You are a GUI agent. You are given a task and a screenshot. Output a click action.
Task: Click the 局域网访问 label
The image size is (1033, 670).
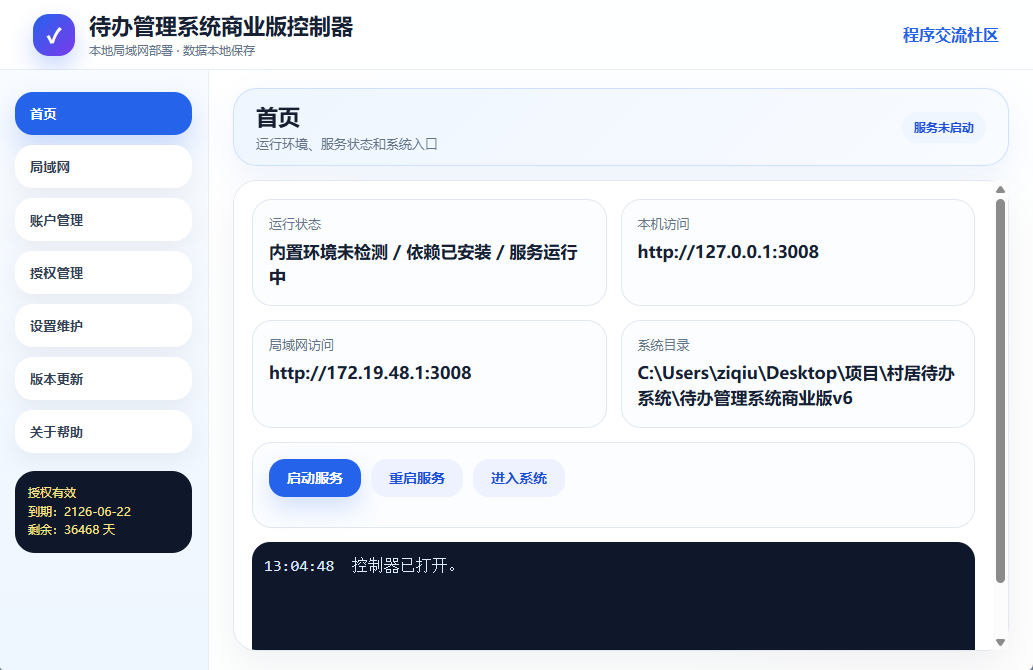(301, 345)
